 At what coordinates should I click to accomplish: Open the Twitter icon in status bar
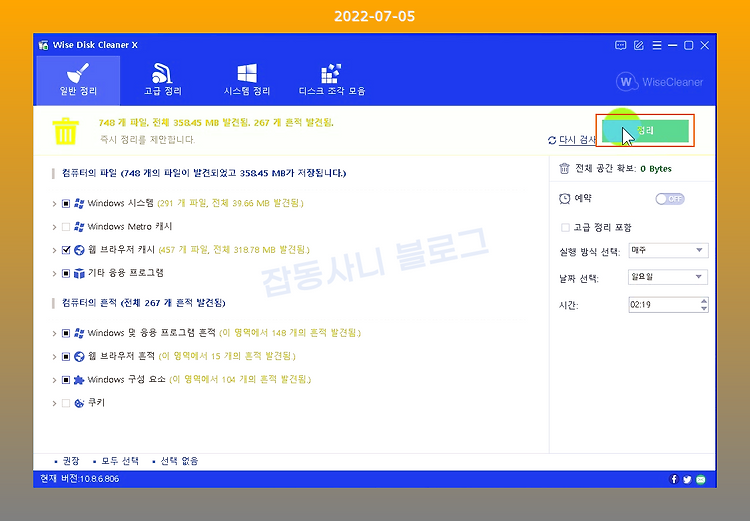pyautogui.click(x=687, y=479)
